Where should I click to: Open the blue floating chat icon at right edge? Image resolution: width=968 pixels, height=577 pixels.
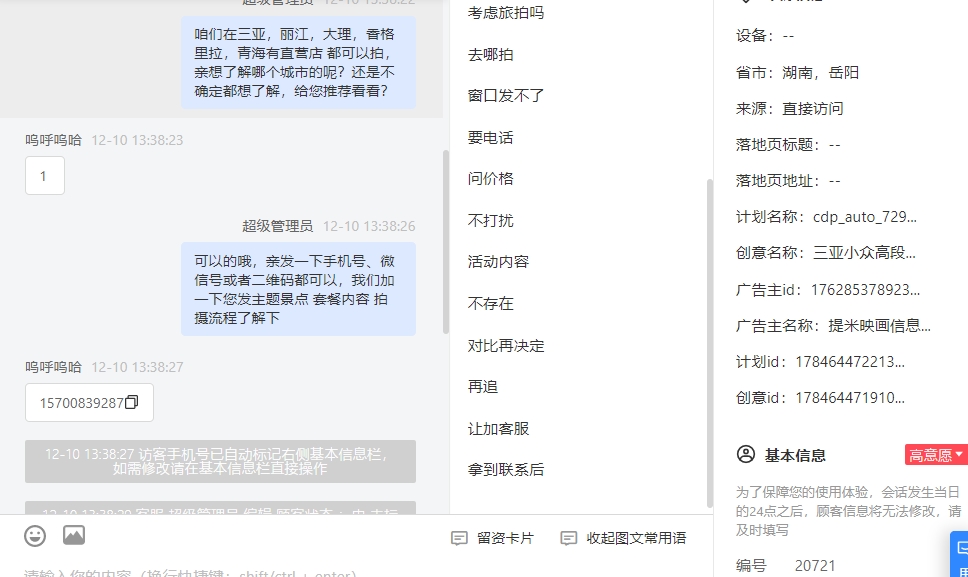coord(959,553)
